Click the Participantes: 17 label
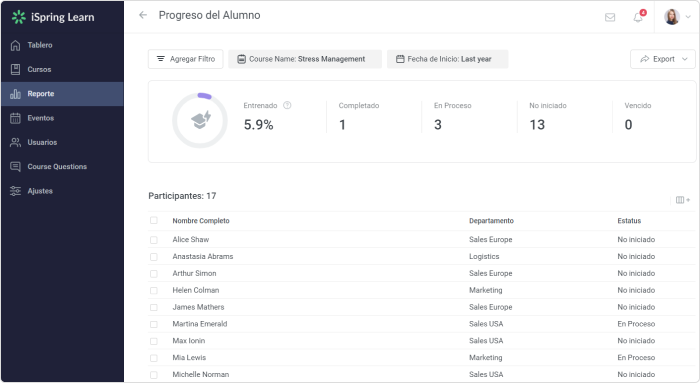Image resolution: width=700 pixels, height=383 pixels. pyautogui.click(x=182, y=196)
